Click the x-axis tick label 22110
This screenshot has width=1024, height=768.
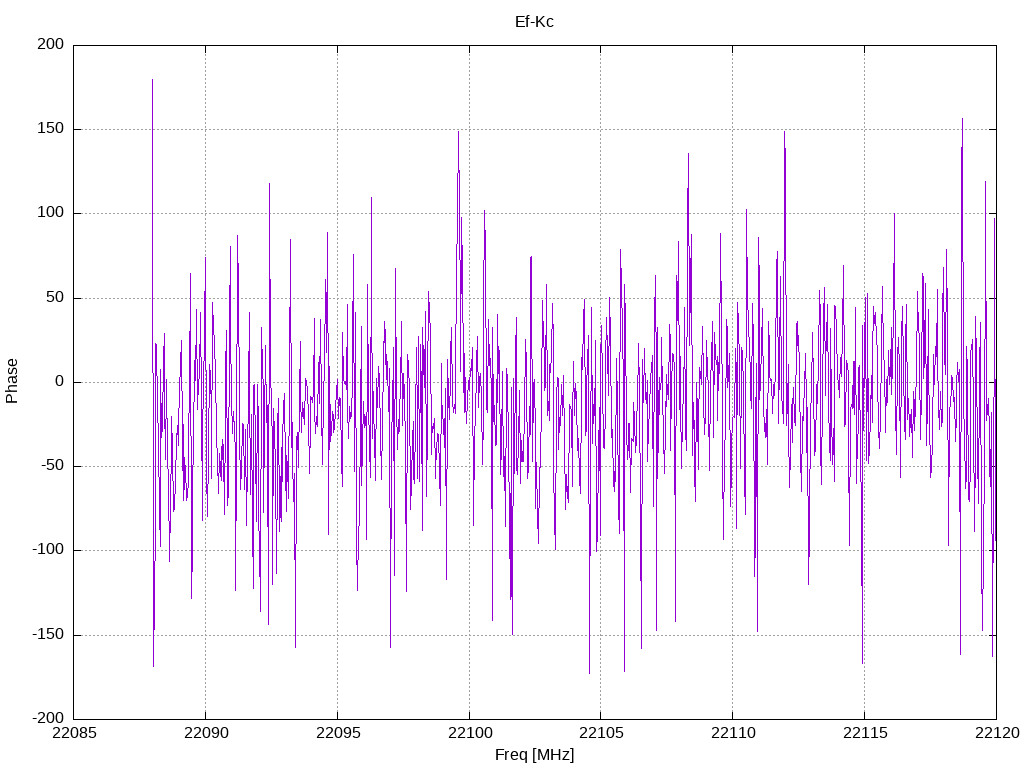pos(733,733)
